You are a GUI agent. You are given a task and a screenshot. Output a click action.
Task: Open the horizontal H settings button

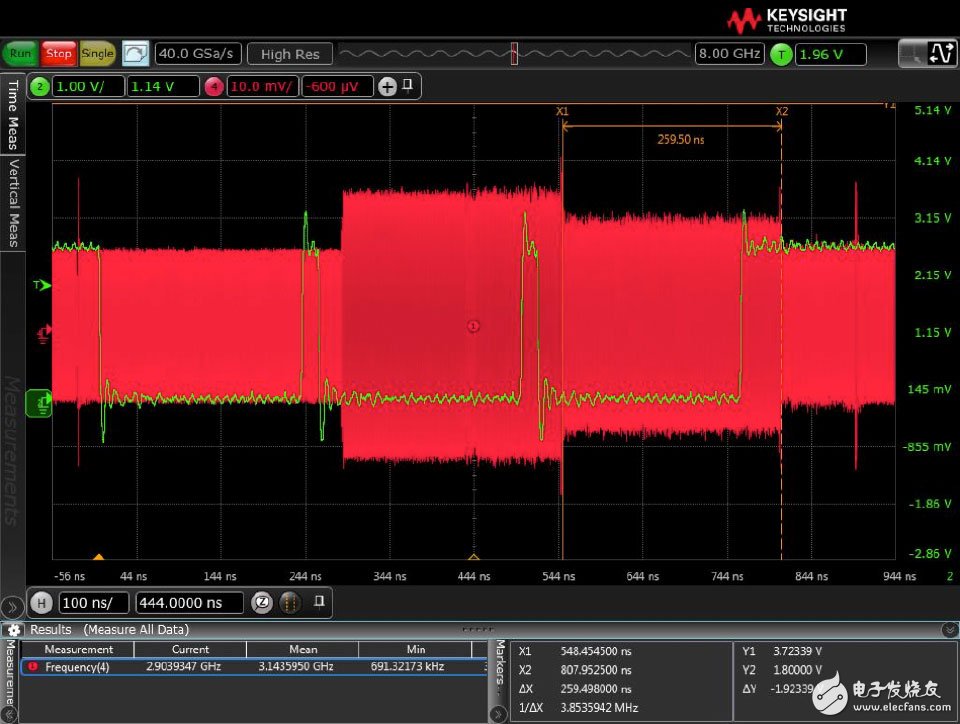tap(41, 603)
